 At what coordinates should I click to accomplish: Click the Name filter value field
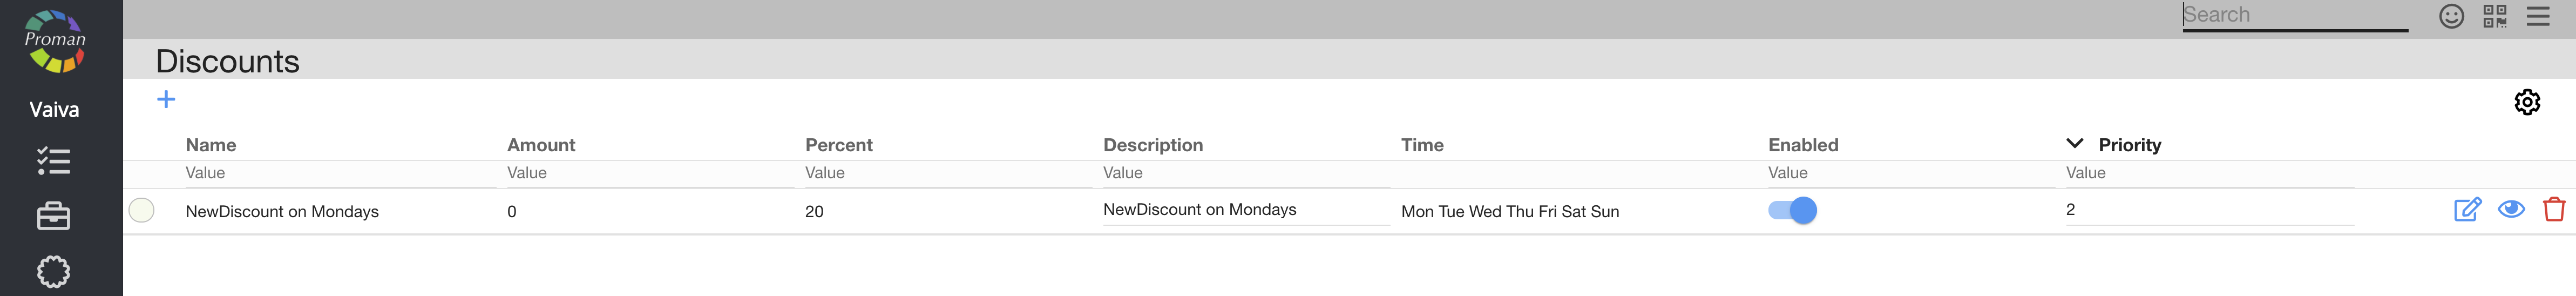click(x=340, y=173)
